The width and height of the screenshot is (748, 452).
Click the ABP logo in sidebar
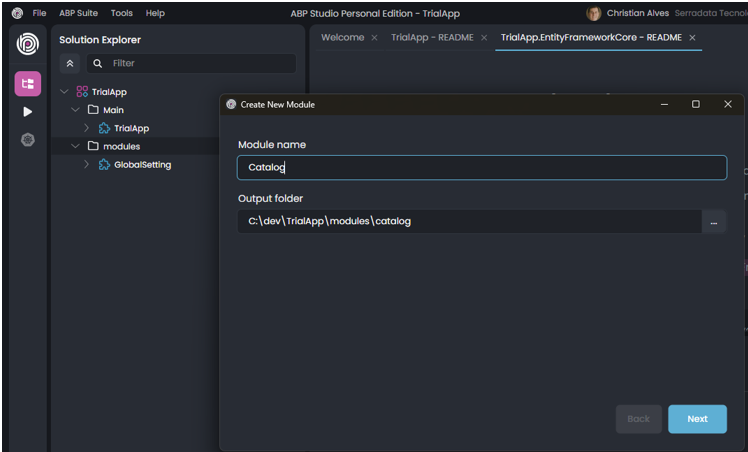(x=27, y=46)
